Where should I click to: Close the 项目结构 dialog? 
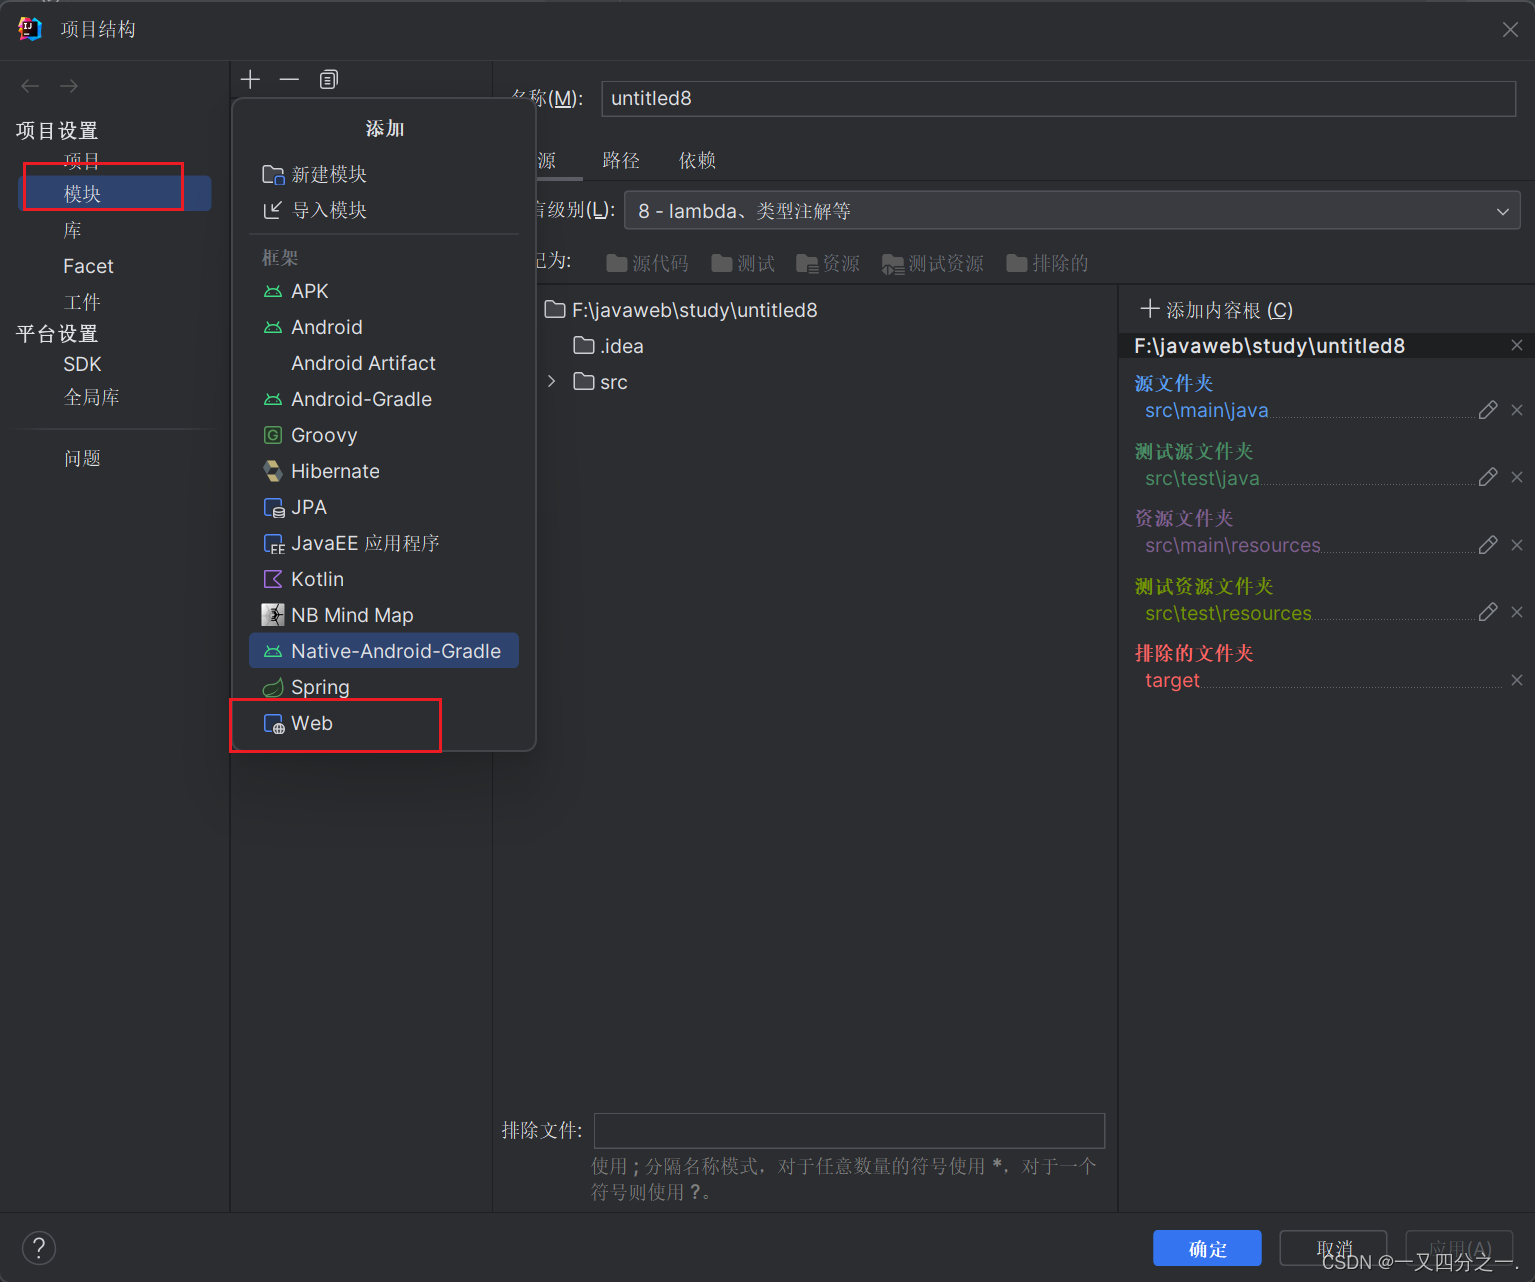pyautogui.click(x=1510, y=30)
